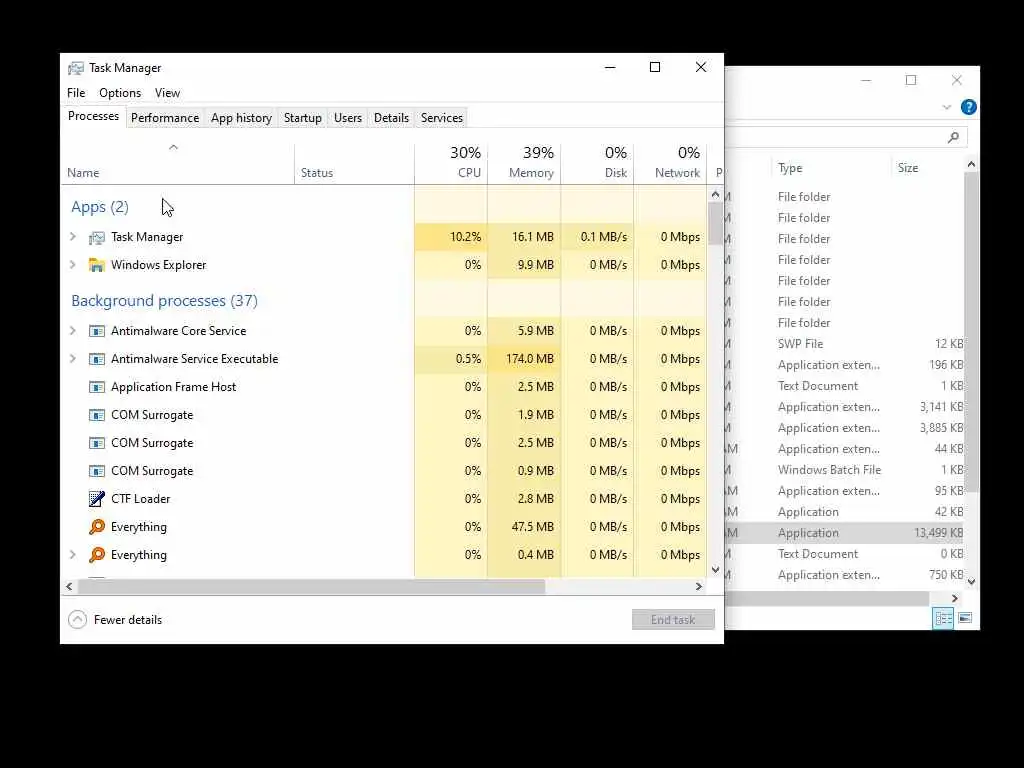
Task: Select the 174.0 MB memory cell
Action: click(524, 359)
